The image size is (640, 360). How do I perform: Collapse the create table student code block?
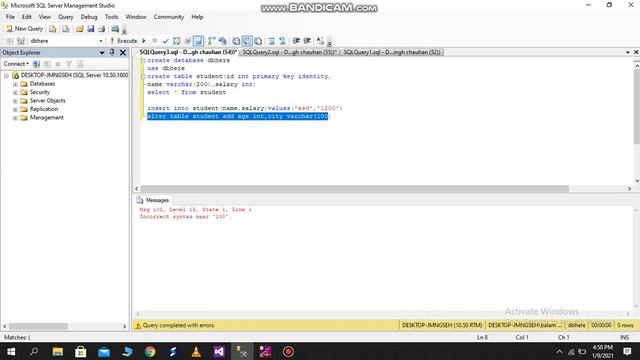tap(143, 76)
